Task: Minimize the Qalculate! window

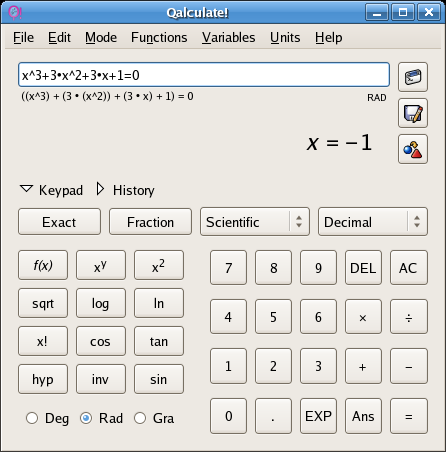Action: point(377,13)
